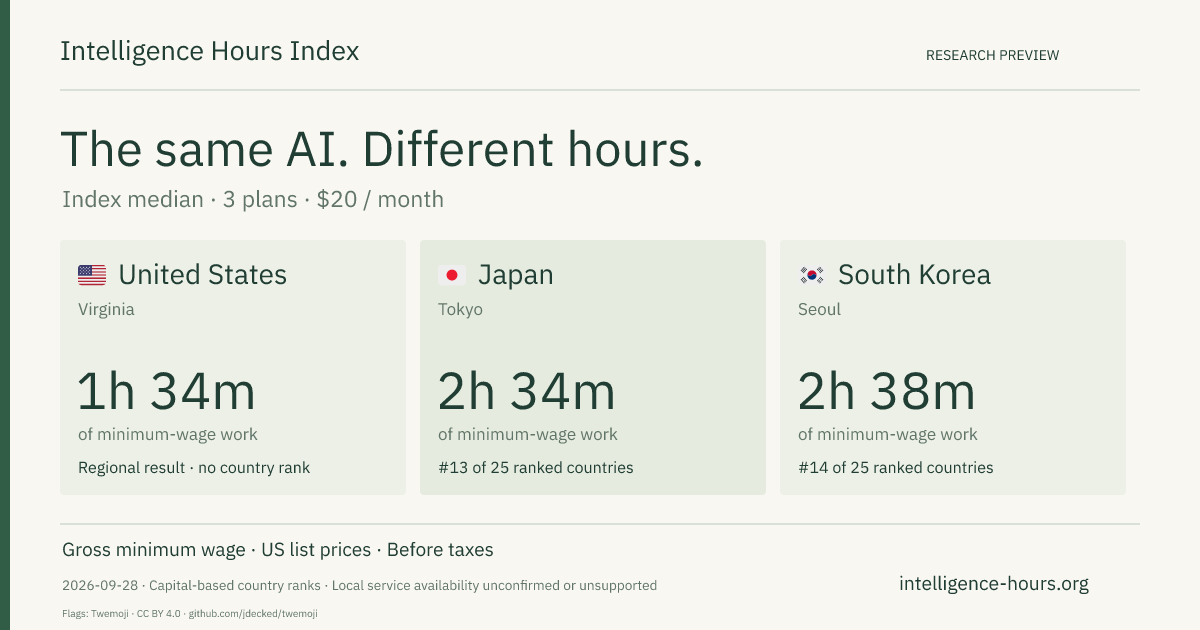This screenshot has height=630, width=1200.
Task: Click the Intelligence Hours Index title
Action: (209, 52)
